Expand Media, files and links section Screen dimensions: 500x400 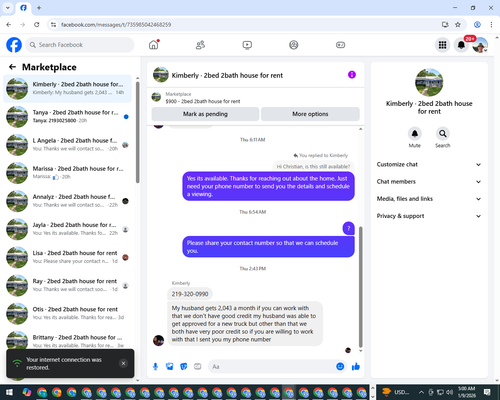point(429,199)
